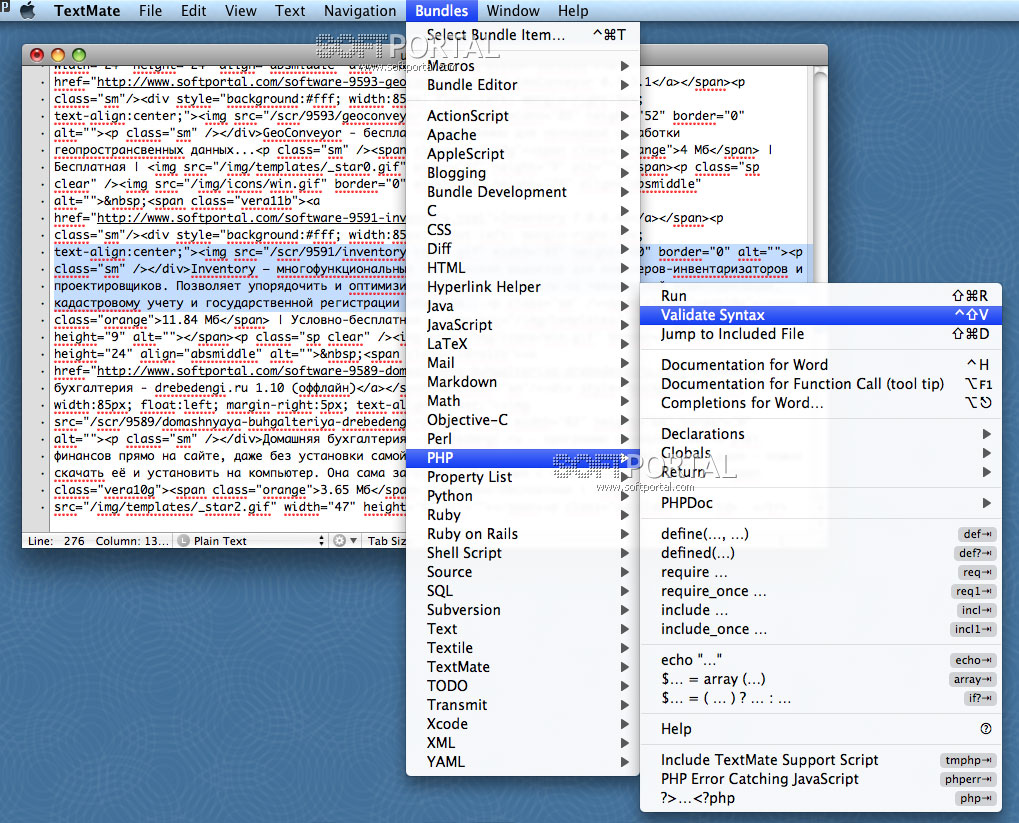Open the Edit menu
Image resolution: width=1019 pixels, height=823 pixels.
tap(194, 11)
